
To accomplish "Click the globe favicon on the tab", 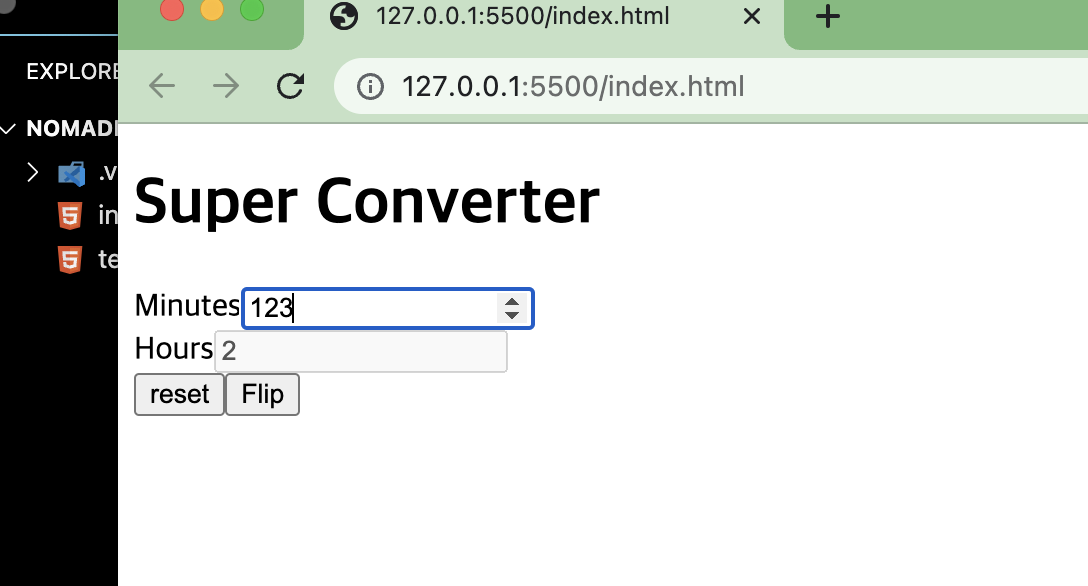I will pos(344,16).
